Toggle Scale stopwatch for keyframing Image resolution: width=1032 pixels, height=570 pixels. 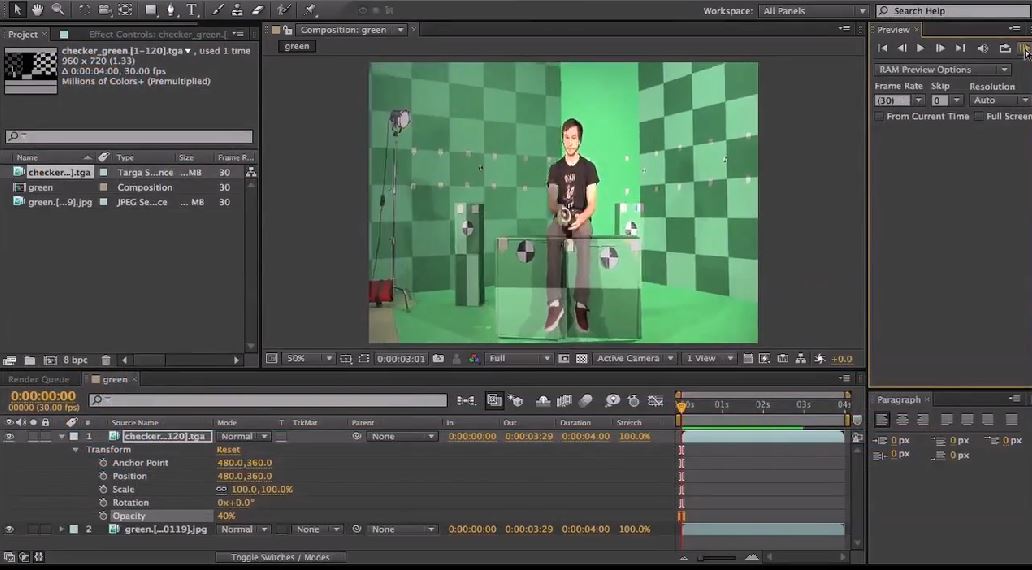point(103,489)
